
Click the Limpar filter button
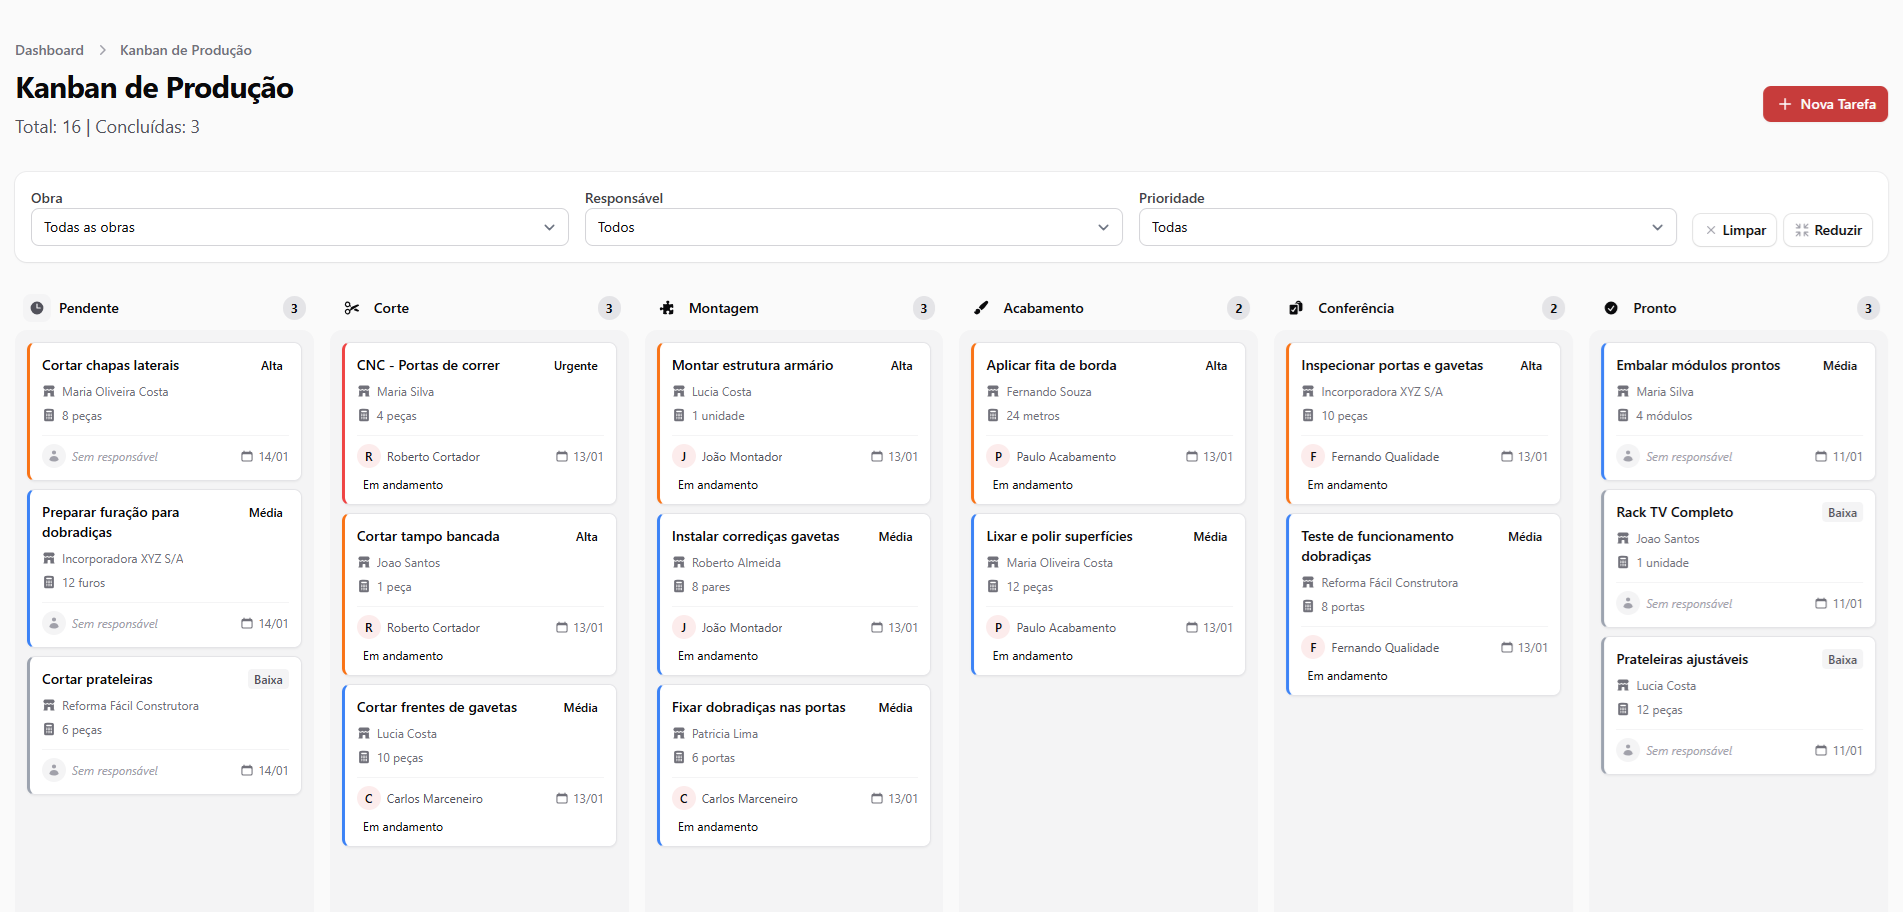click(x=1735, y=229)
